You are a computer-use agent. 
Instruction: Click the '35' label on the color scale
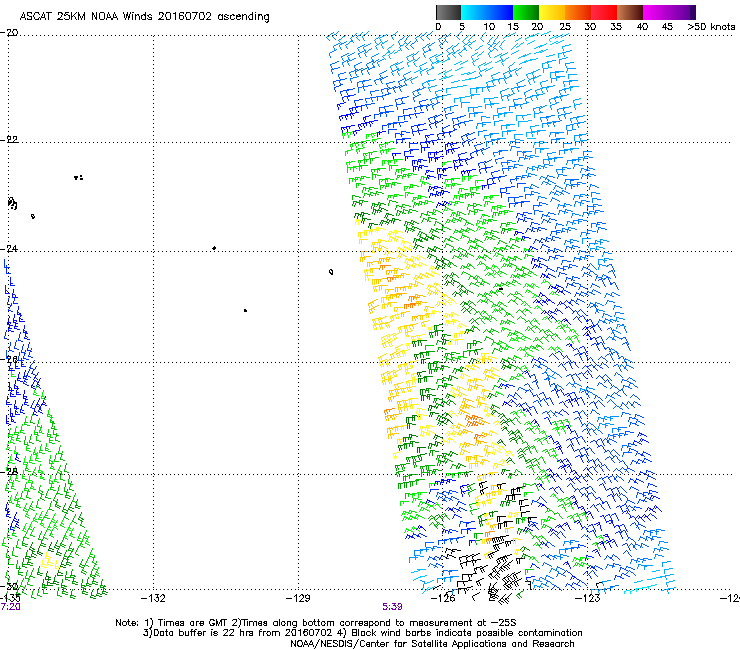[x=616, y=27]
